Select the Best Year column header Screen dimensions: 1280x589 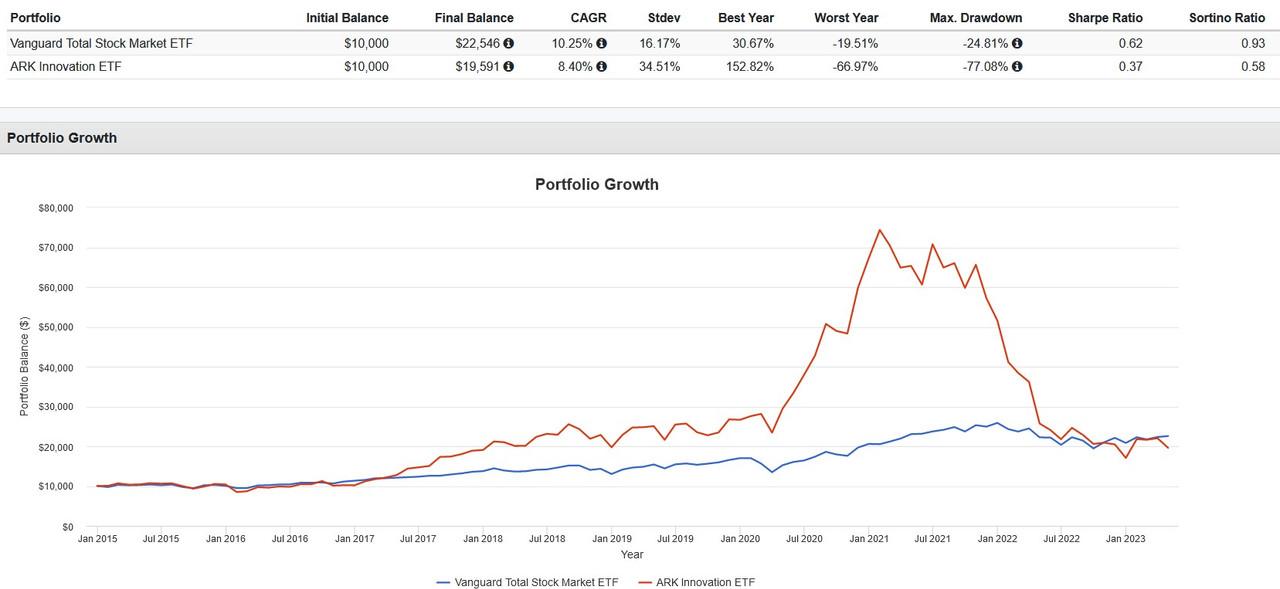746,17
